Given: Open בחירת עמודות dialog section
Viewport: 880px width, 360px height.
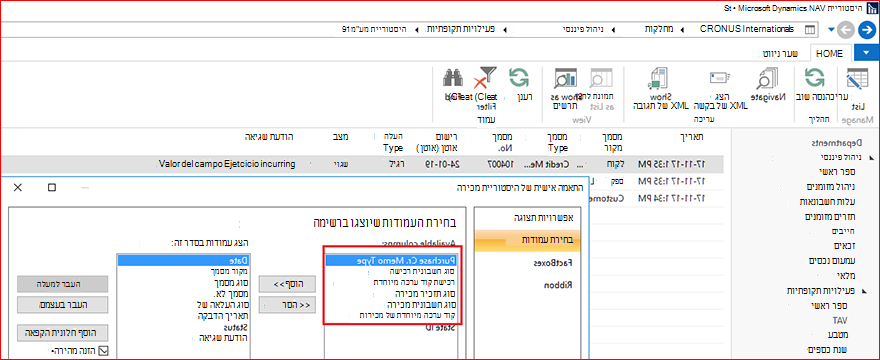Looking at the screenshot, I should [527, 240].
